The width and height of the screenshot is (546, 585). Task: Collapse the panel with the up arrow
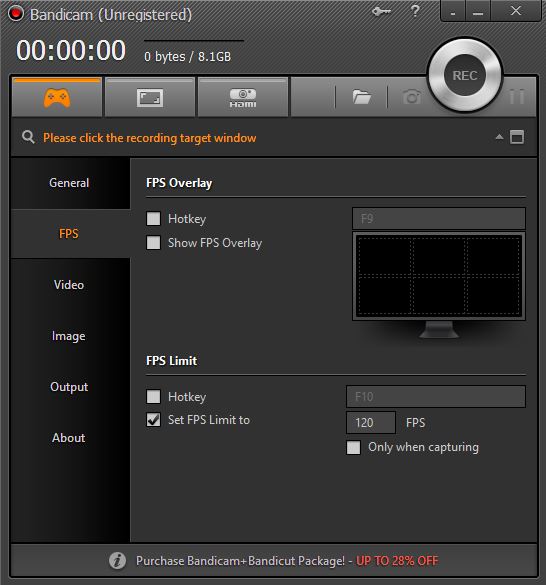(499, 137)
